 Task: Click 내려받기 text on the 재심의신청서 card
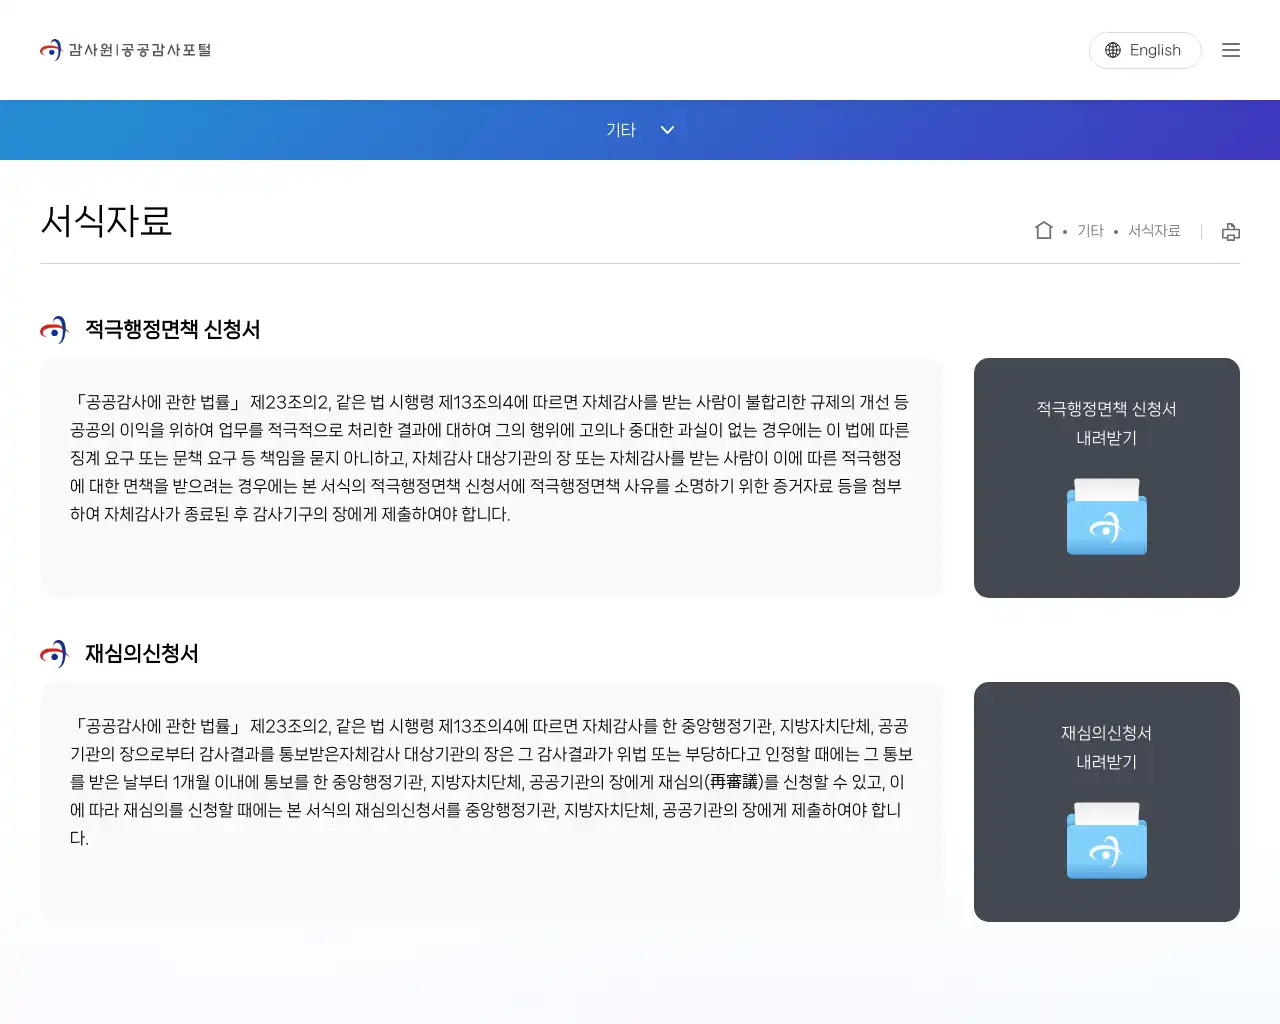click(x=1106, y=761)
